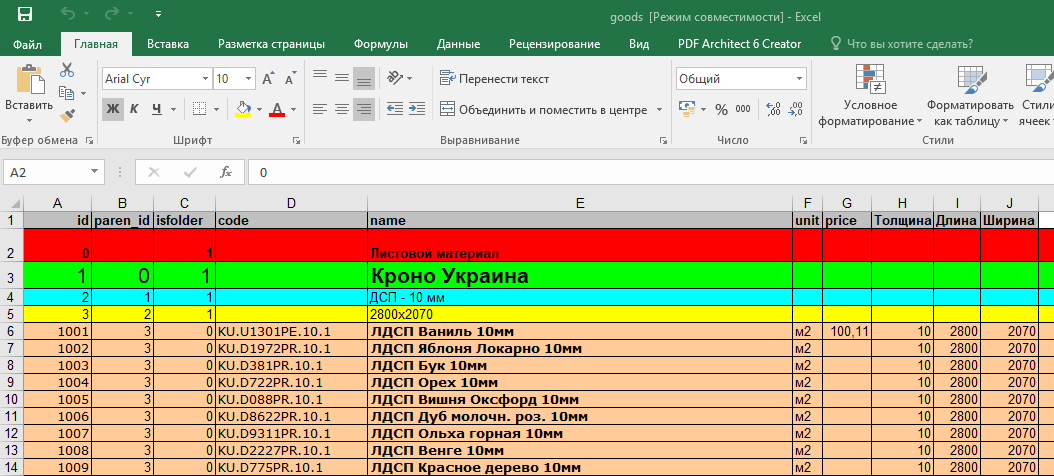Apply the red font color A
This screenshot has width=1054, height=476.
(277, 109)
